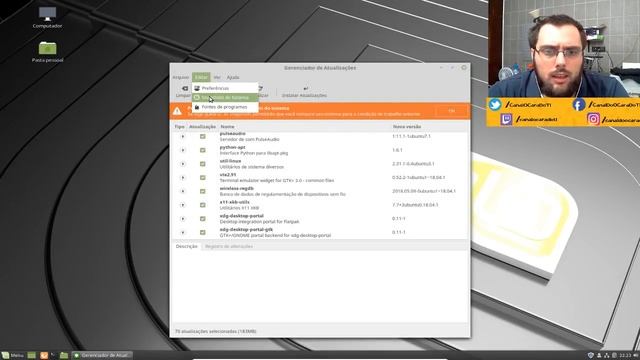Screen dimensions: 640x360
Task: Open the Menu button on the taskbar
Action: [x=12, y=356]
